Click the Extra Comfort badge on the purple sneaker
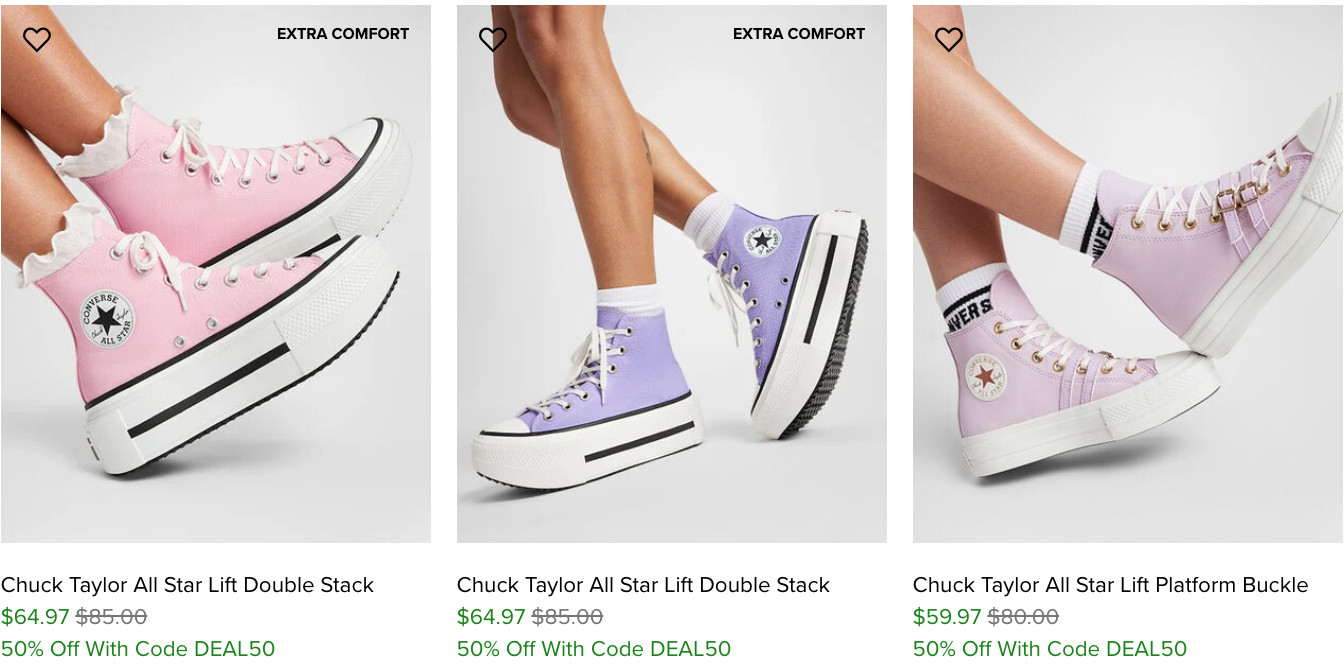The width and height of the screenshot is (1344, 672). pyautogui.click(x=799, y=34)
